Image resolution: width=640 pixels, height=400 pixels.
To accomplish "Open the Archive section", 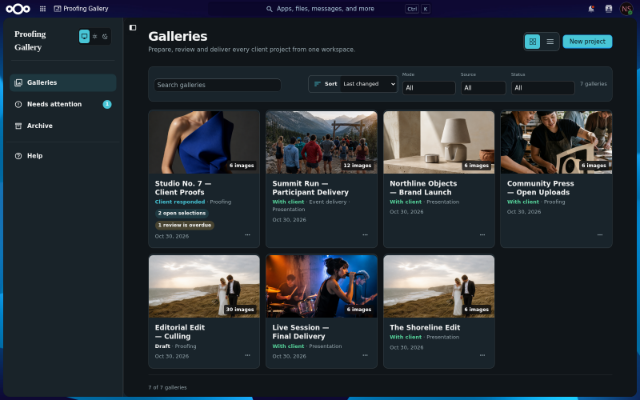I will pyautogui.click(x=63, y=126).
